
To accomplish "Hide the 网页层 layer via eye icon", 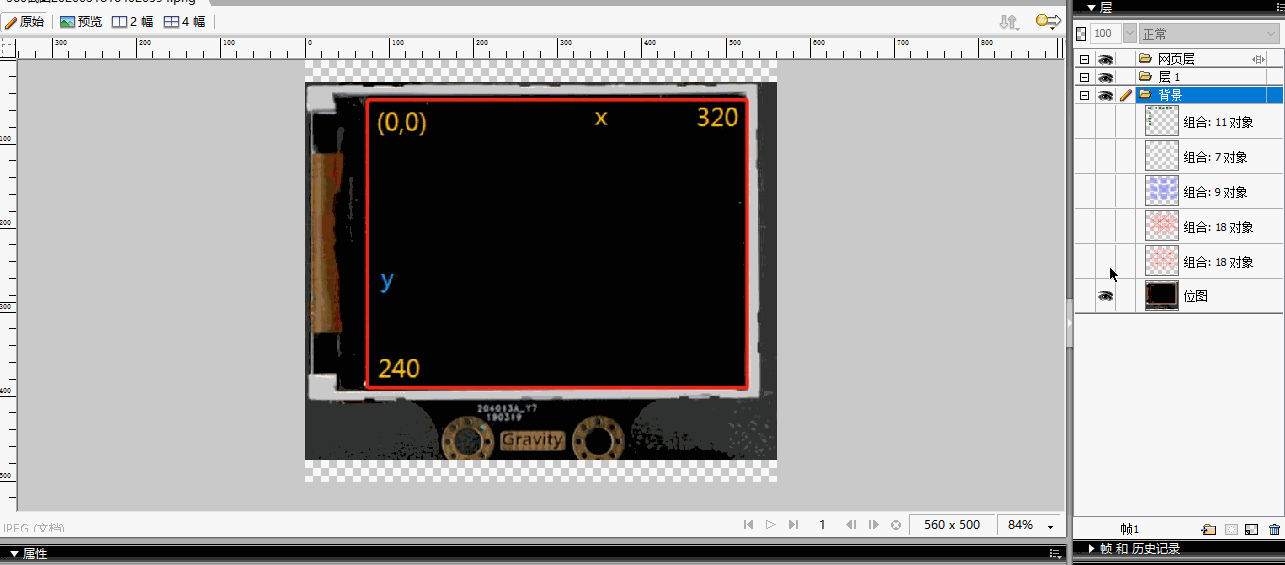I will (x=1105, y=60).
